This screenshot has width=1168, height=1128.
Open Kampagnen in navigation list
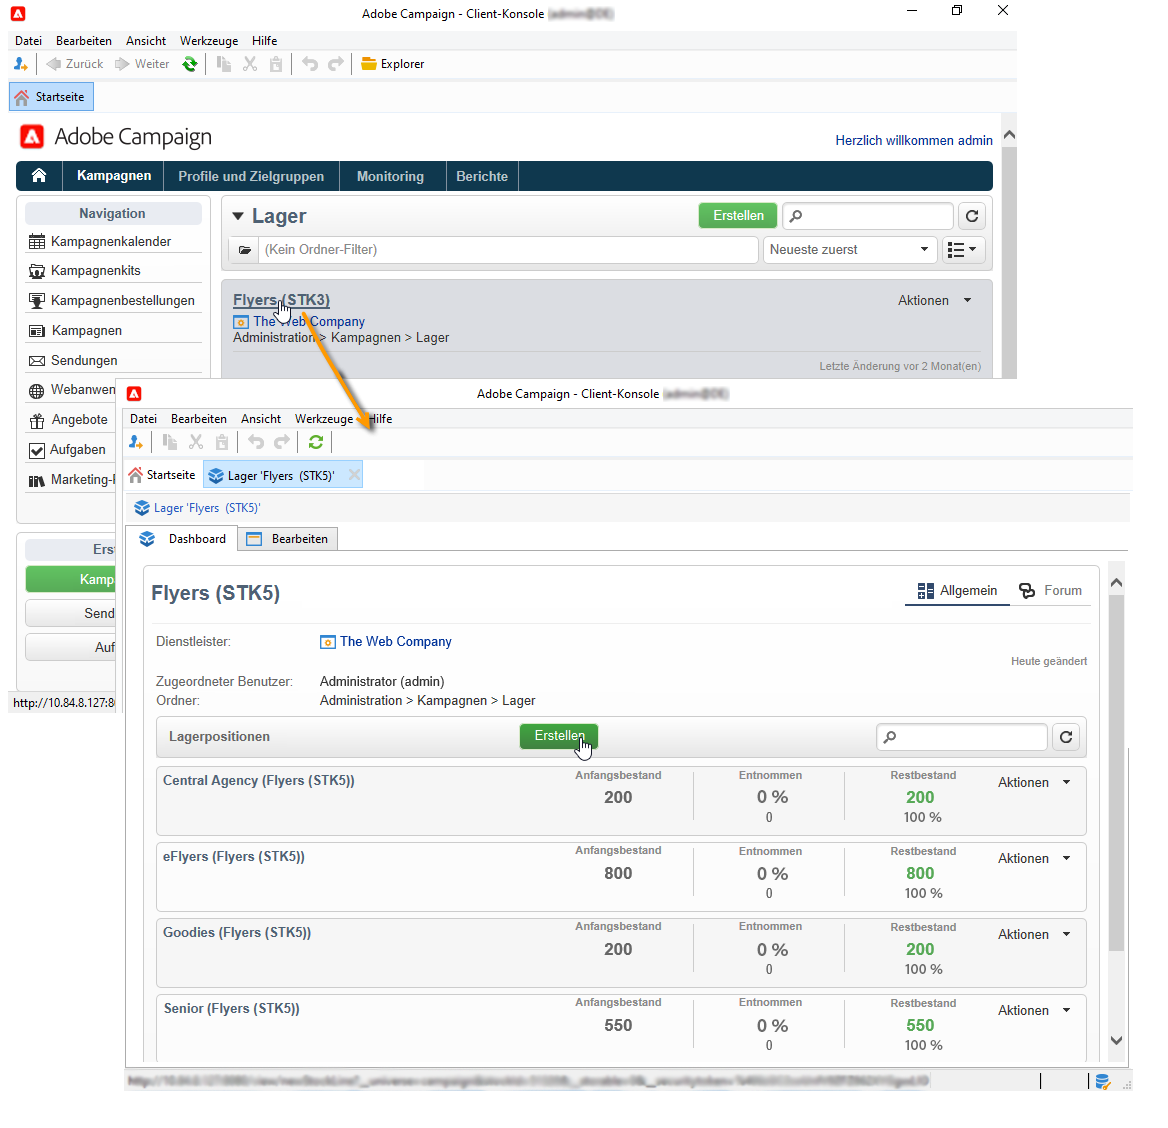[86, 331]
